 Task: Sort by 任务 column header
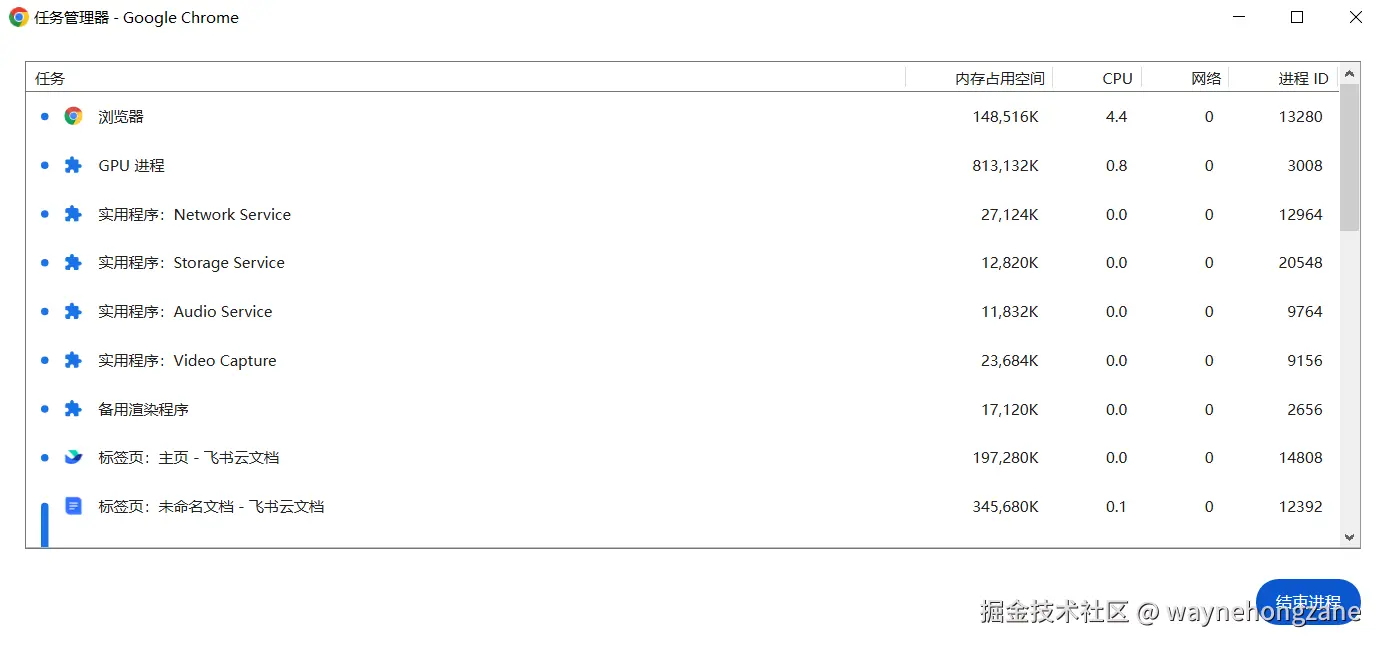pyautogui.click(x=50, y=78)
